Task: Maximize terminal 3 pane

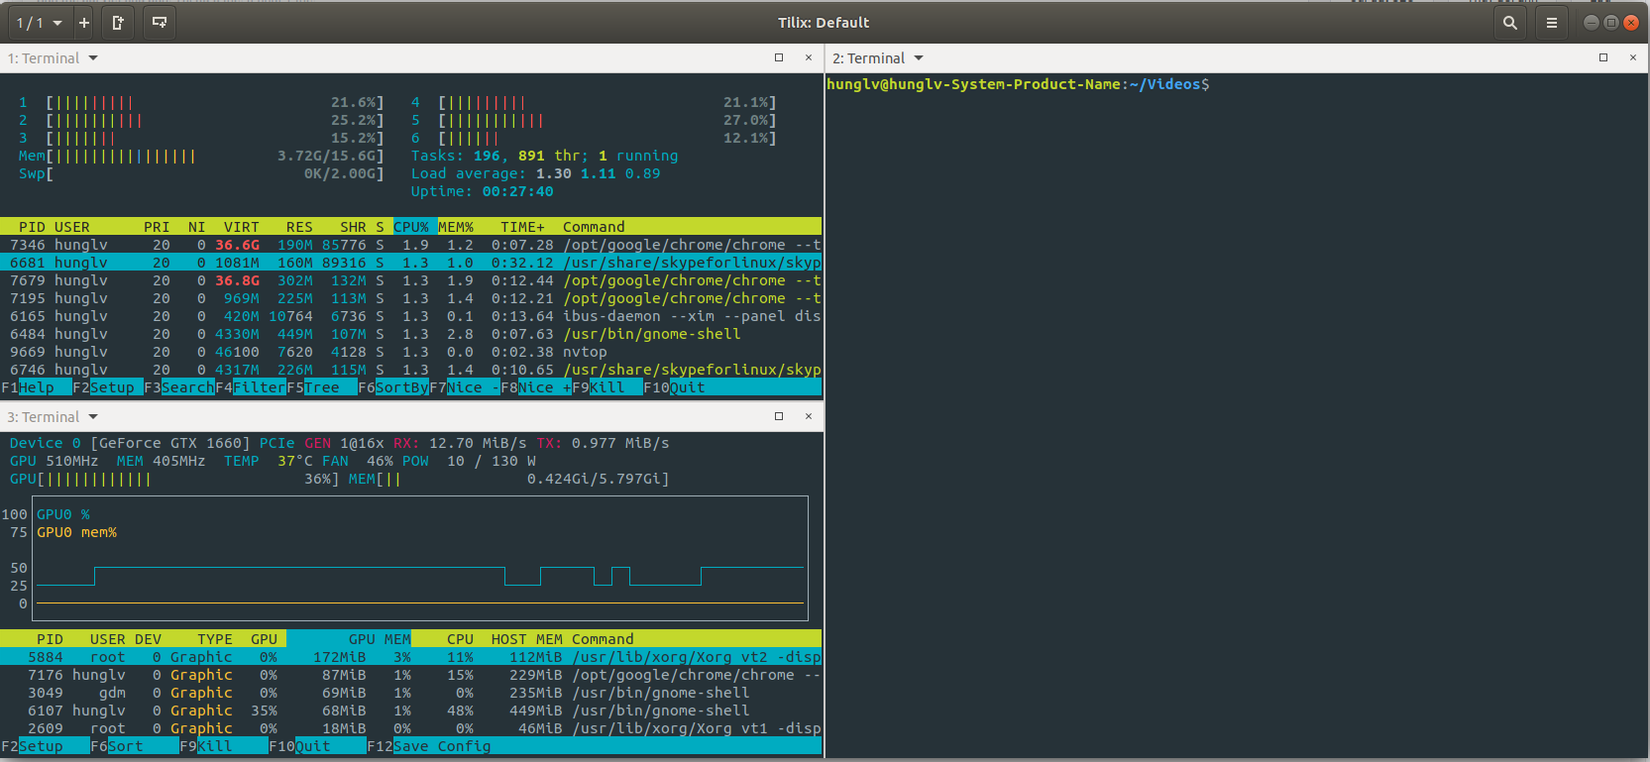Action: [779, 417]
